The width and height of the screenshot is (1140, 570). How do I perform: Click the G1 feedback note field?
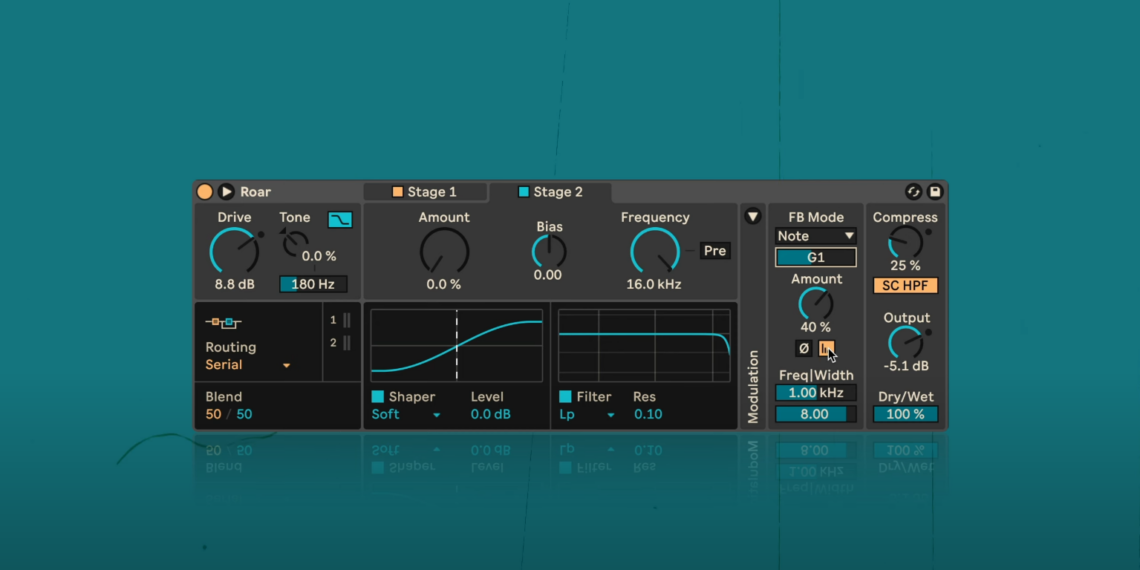pos(816,258)
